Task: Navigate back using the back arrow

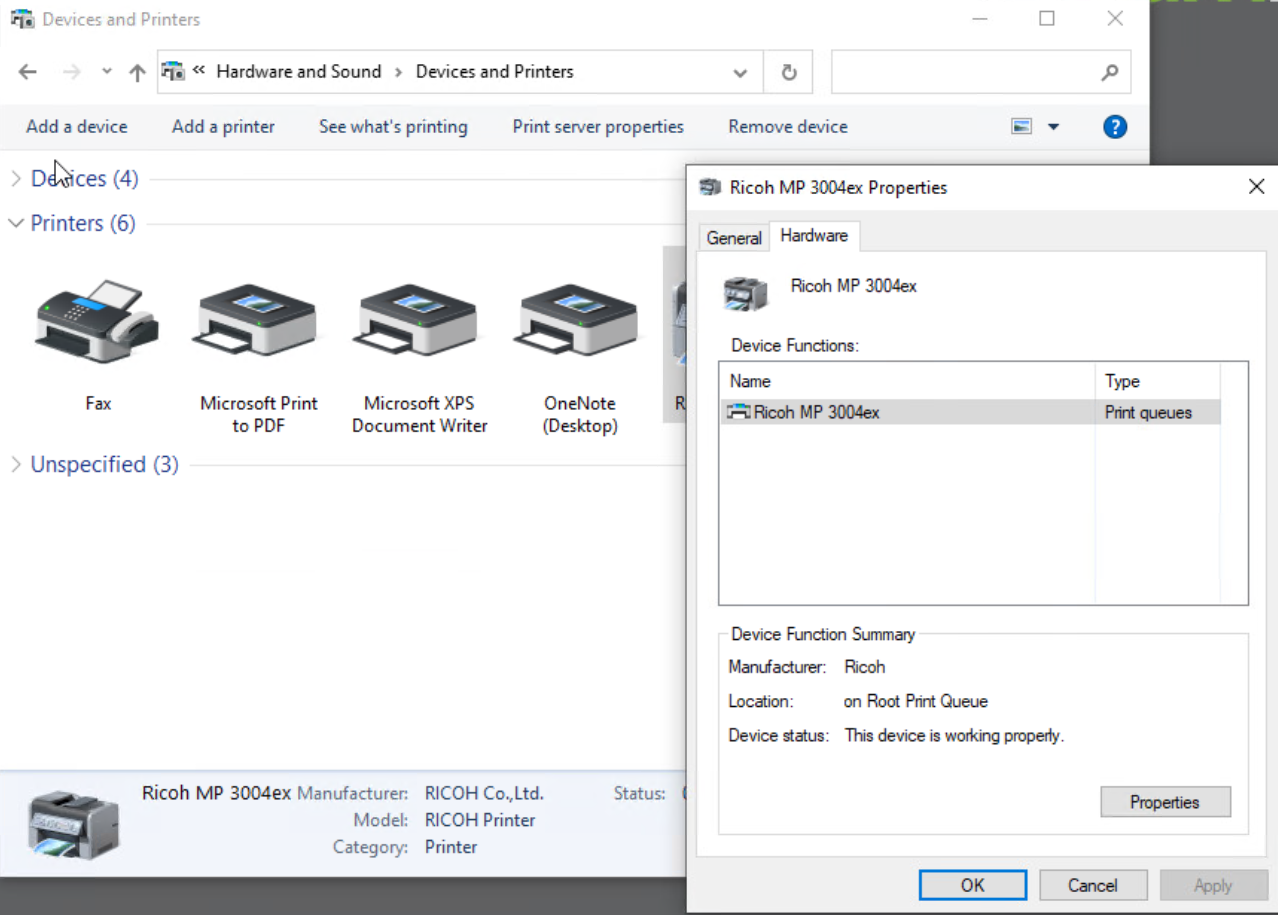Action: (x=27, y=71)
